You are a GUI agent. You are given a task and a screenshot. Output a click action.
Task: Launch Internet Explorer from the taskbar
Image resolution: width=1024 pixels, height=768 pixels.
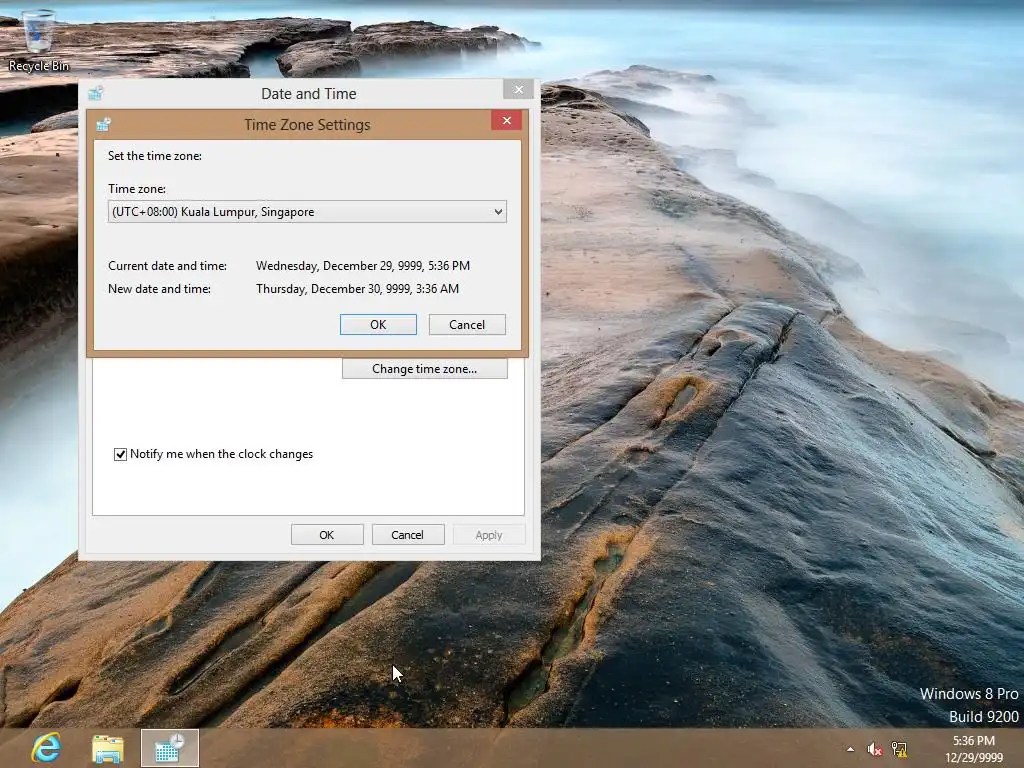click(46, 748)
